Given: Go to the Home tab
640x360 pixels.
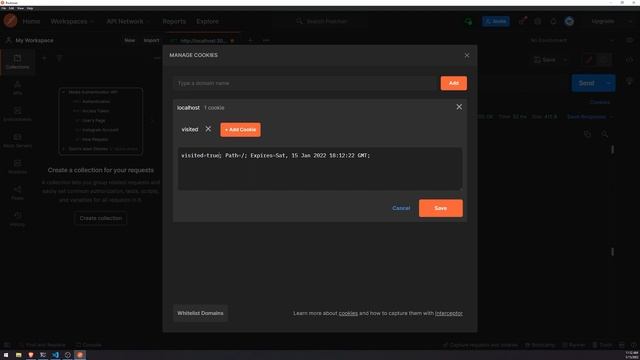Looking at the screenshot, I should pyautogui.click(x=31, y=21).
